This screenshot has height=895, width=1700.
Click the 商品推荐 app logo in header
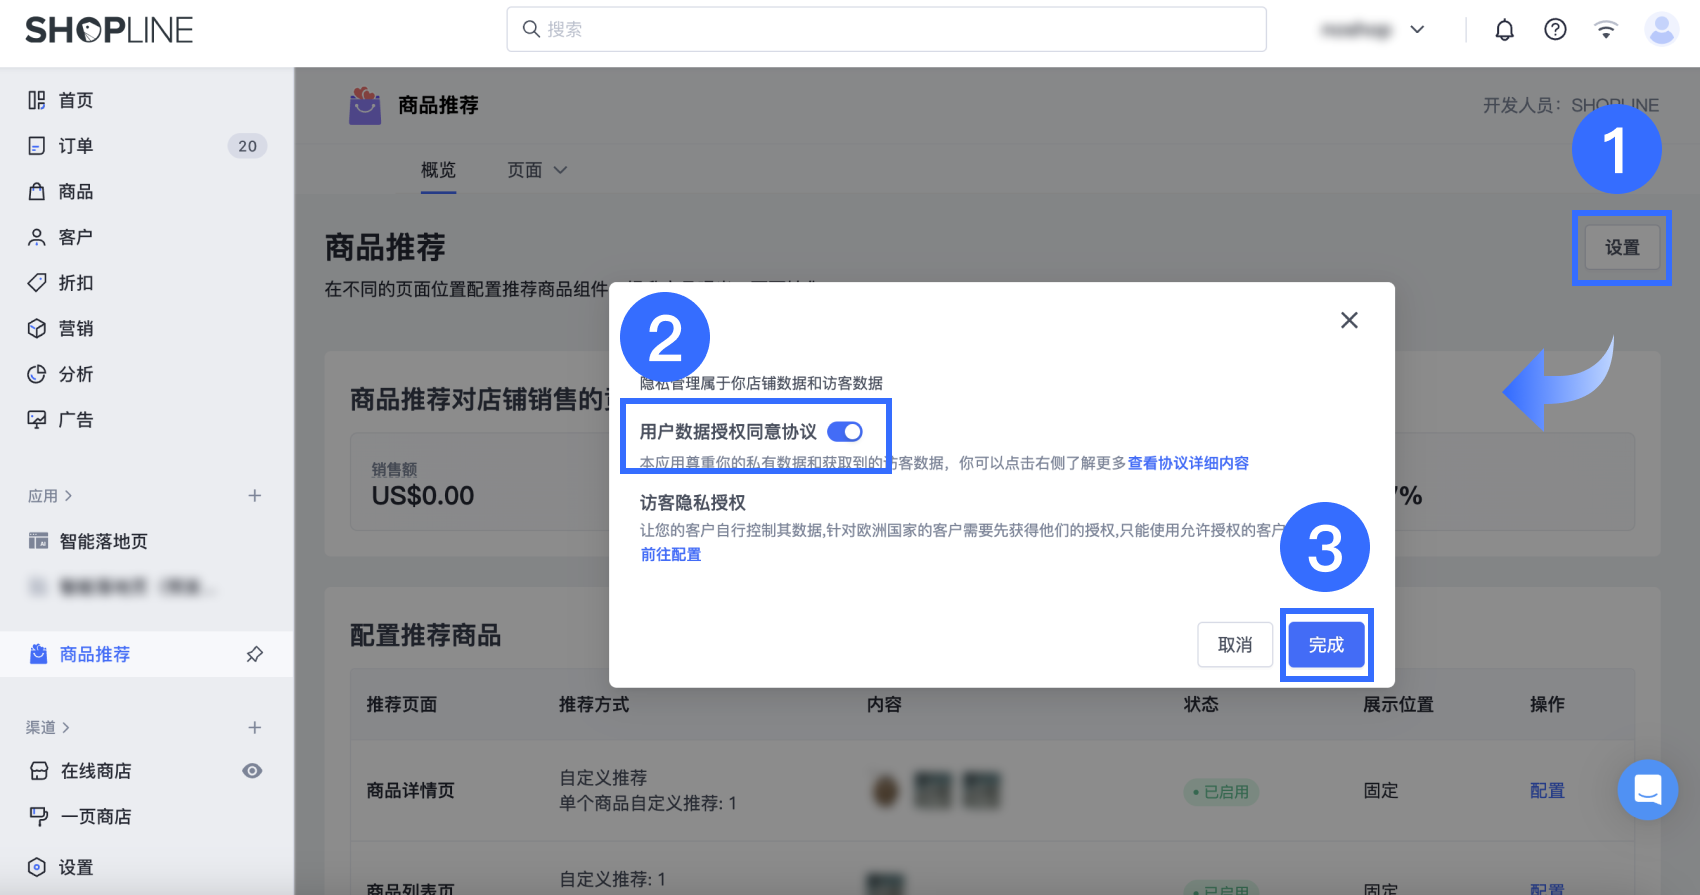click(x=365, y=105)
